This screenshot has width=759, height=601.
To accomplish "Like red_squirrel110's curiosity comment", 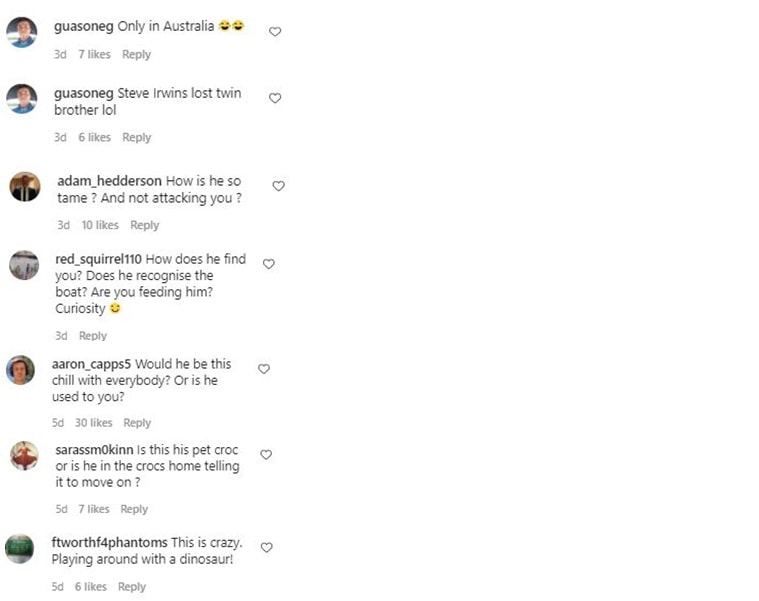I will click(x=268, y=264).
